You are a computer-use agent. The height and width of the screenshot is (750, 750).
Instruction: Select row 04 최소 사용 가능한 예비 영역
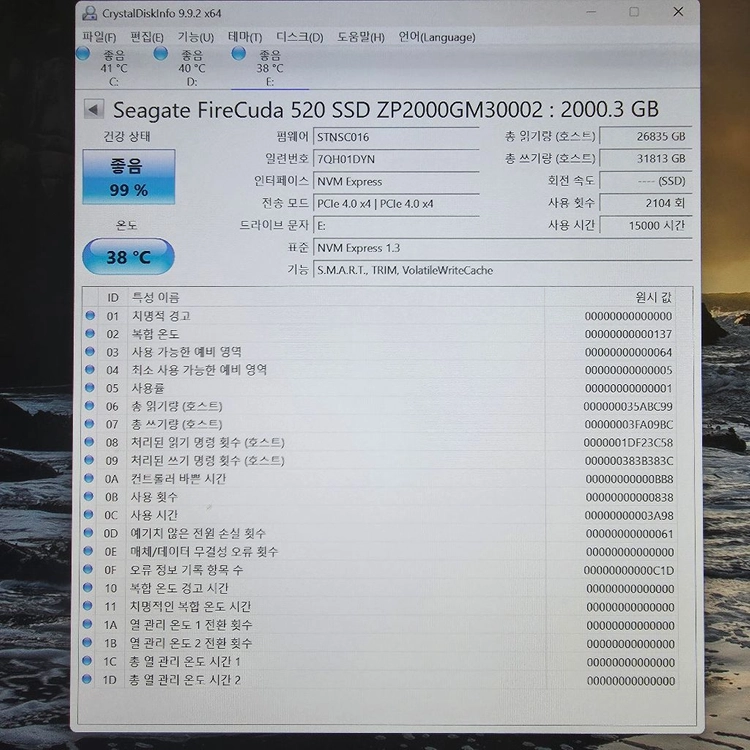pyautogui.click(x=381, y=370)
